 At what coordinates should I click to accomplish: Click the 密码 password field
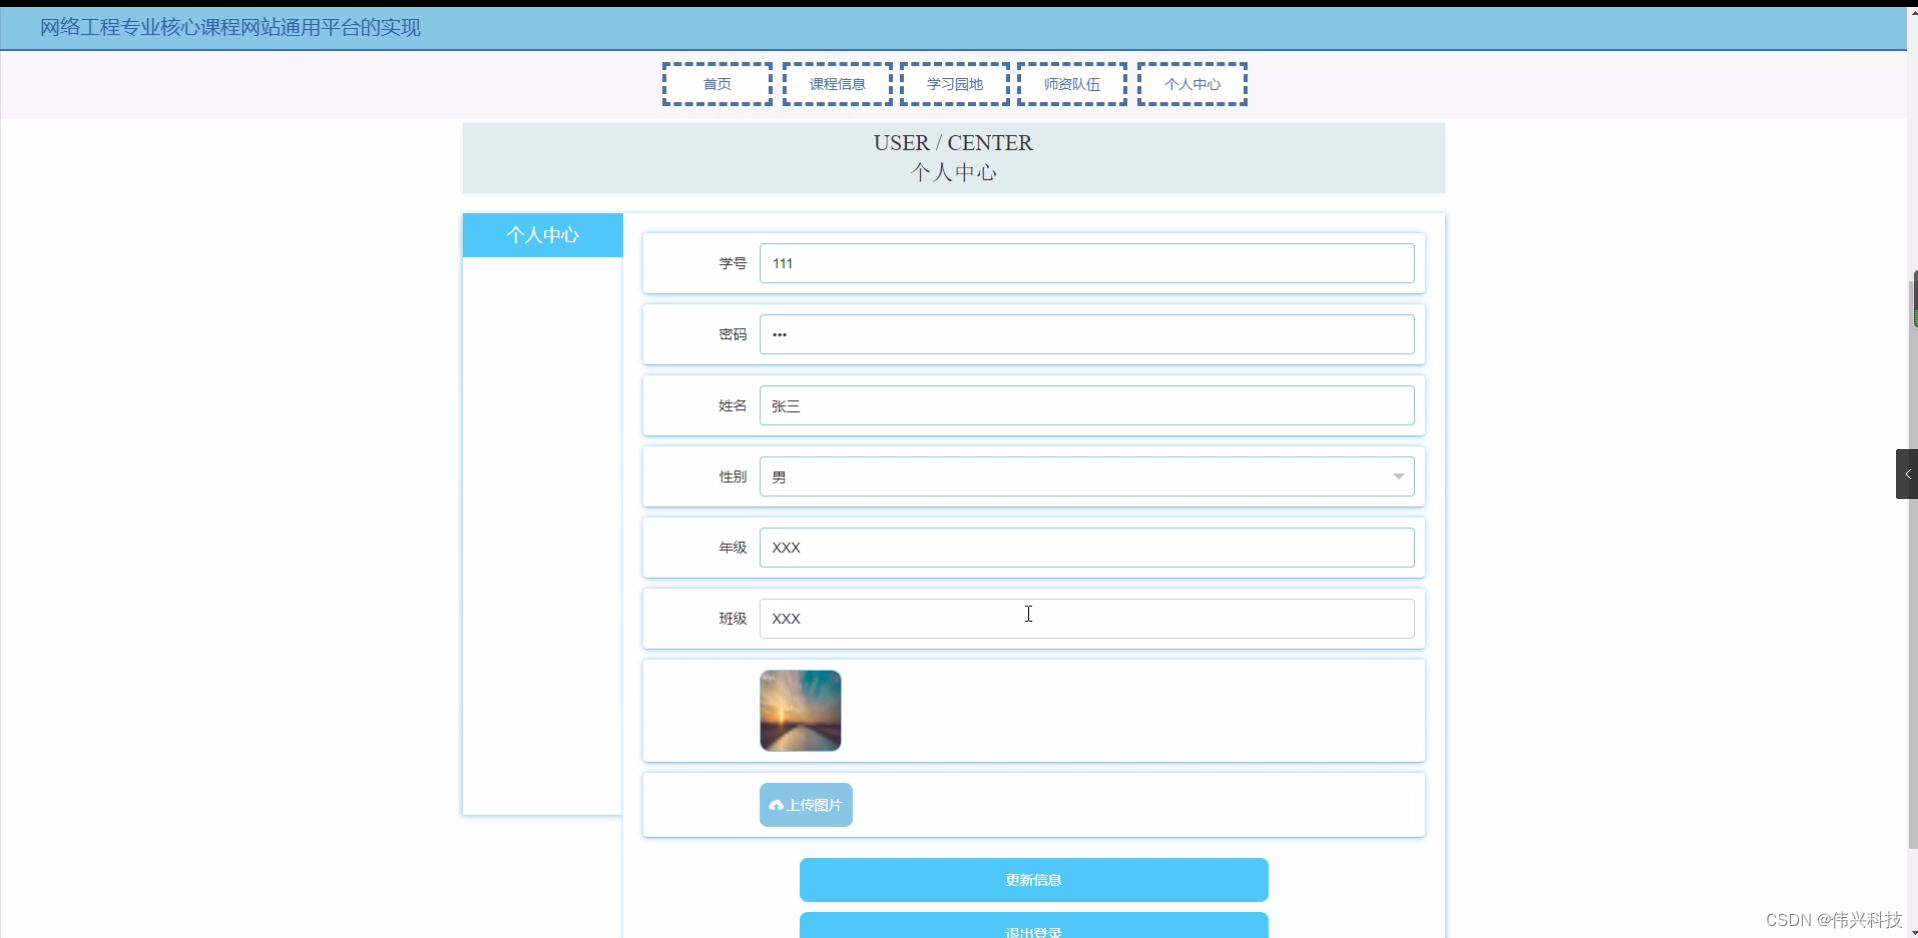pos(1088,333)
